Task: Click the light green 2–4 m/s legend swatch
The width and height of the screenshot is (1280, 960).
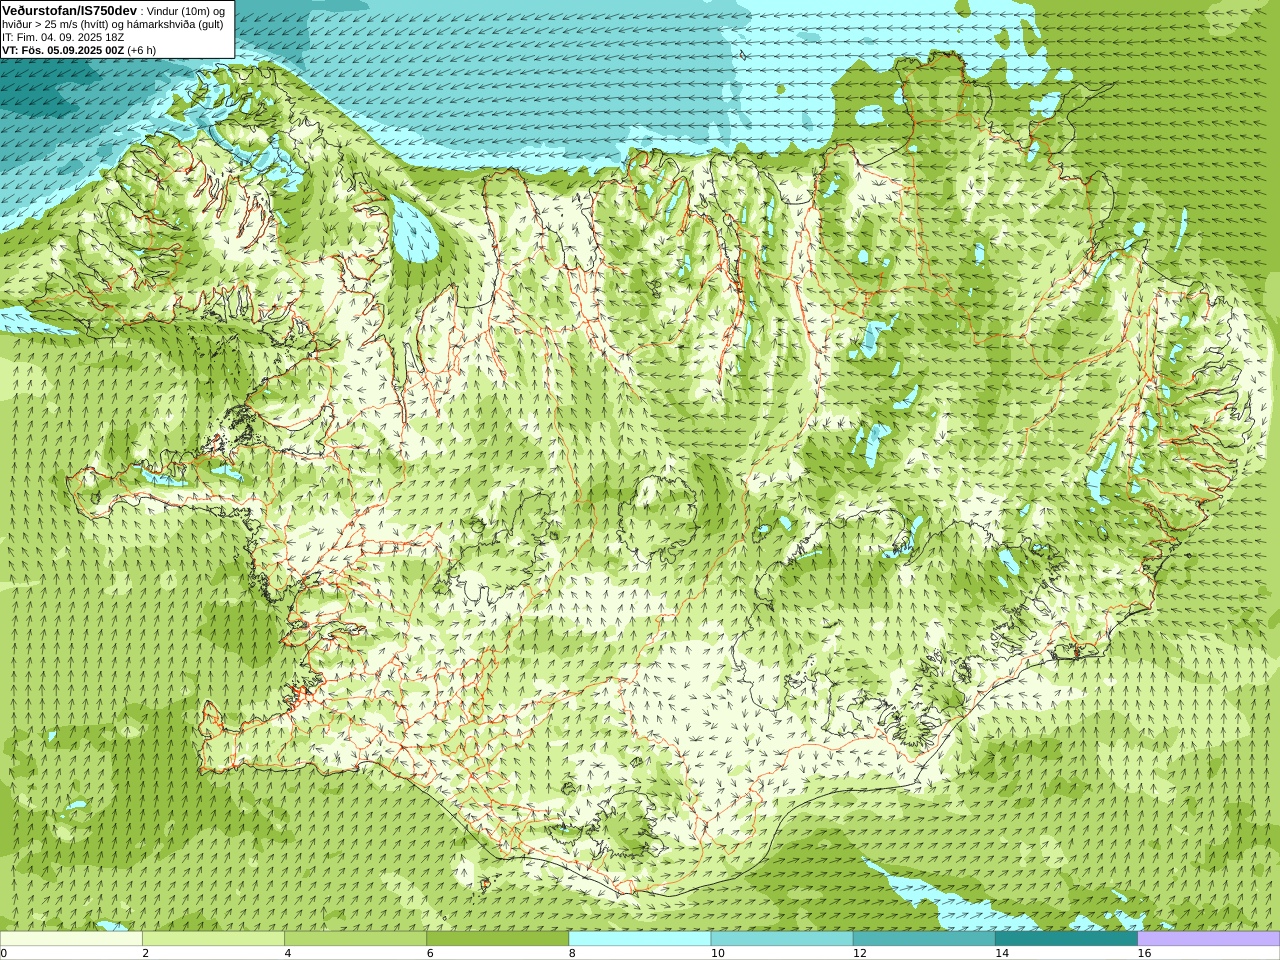Action: pyautogui.click(x=213, y=939)
